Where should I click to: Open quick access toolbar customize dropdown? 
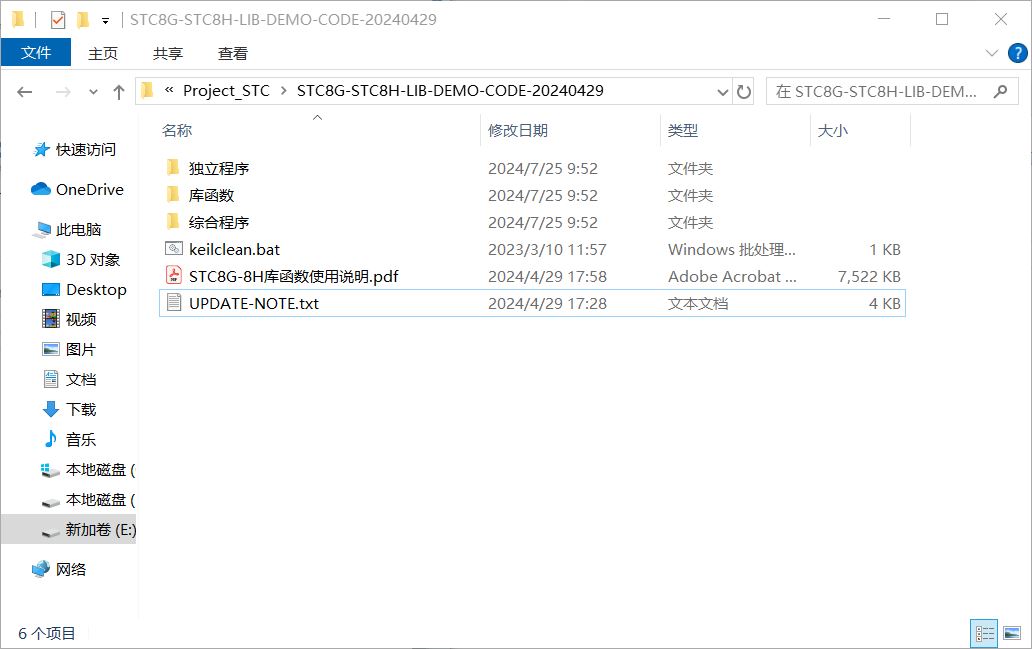click(105, 20)
